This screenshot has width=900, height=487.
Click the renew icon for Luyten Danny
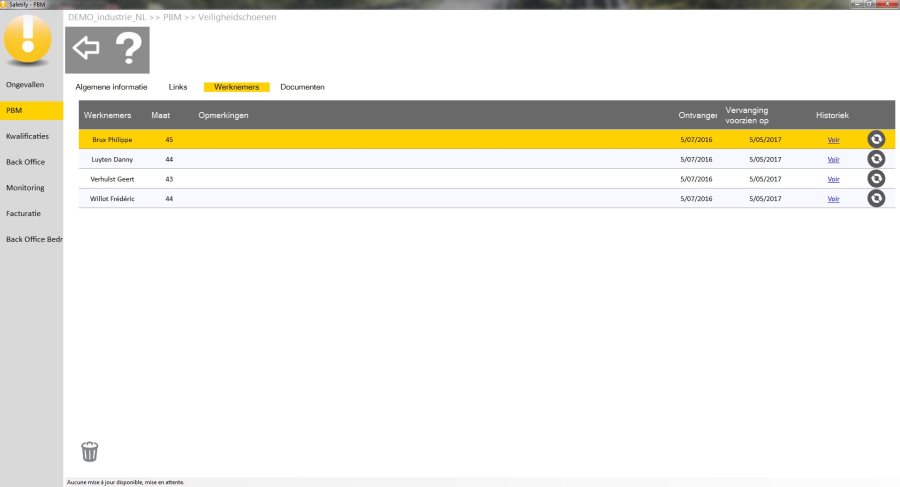[876, 159]
